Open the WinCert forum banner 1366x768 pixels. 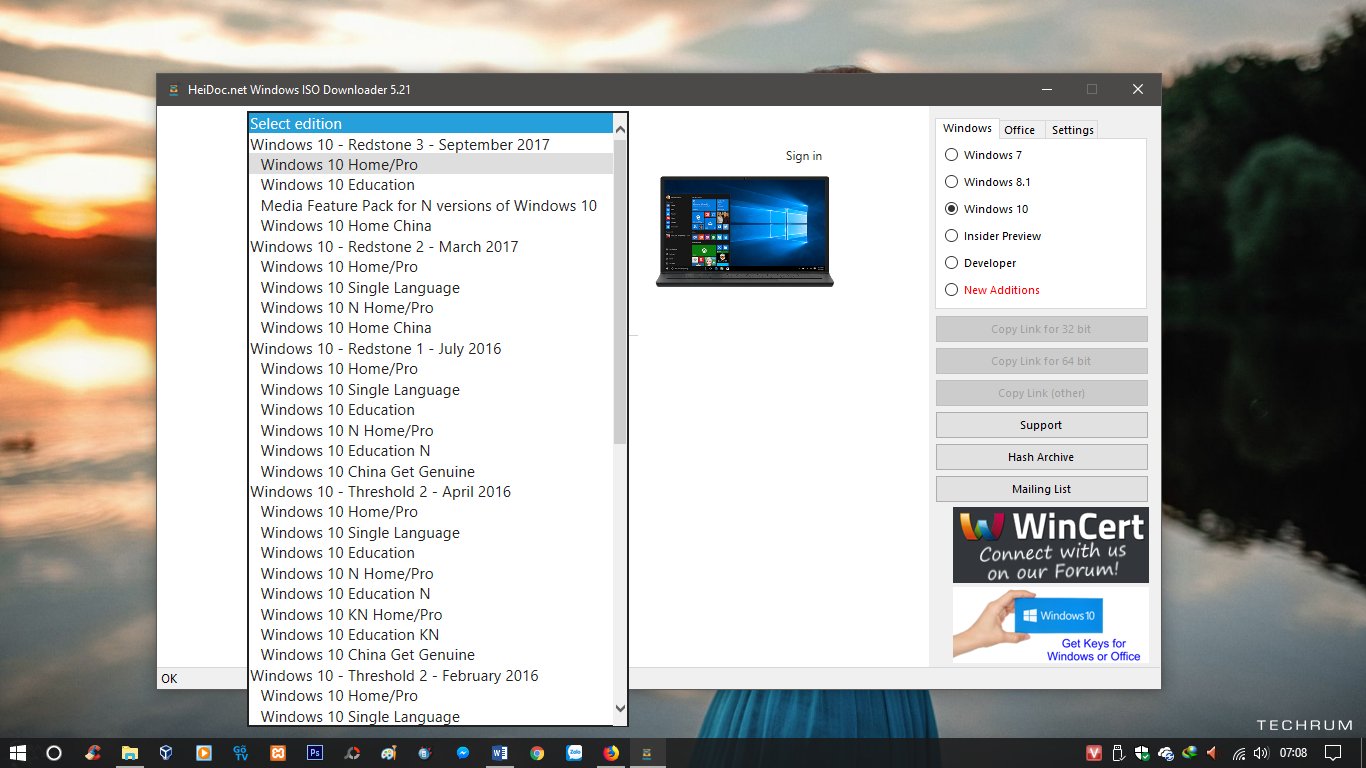coord(1050,545)
